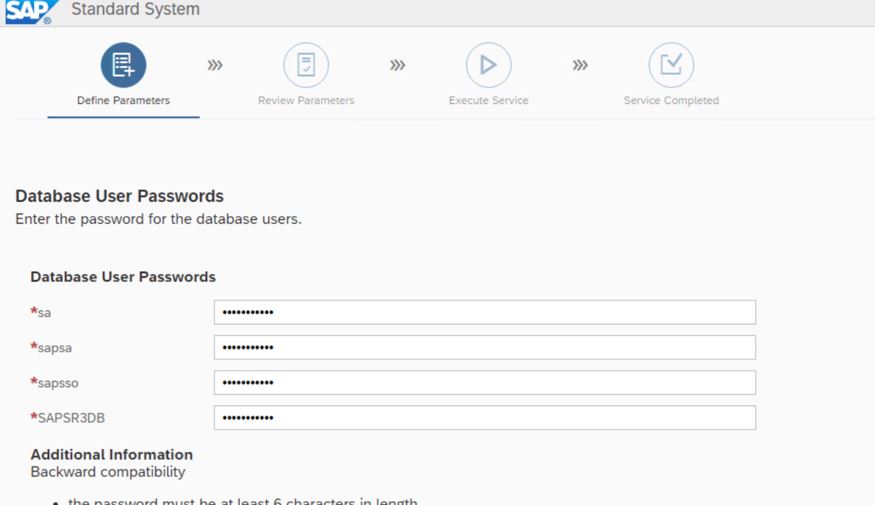
Task: Select the Define Parameters step icon
Action: 123,65
